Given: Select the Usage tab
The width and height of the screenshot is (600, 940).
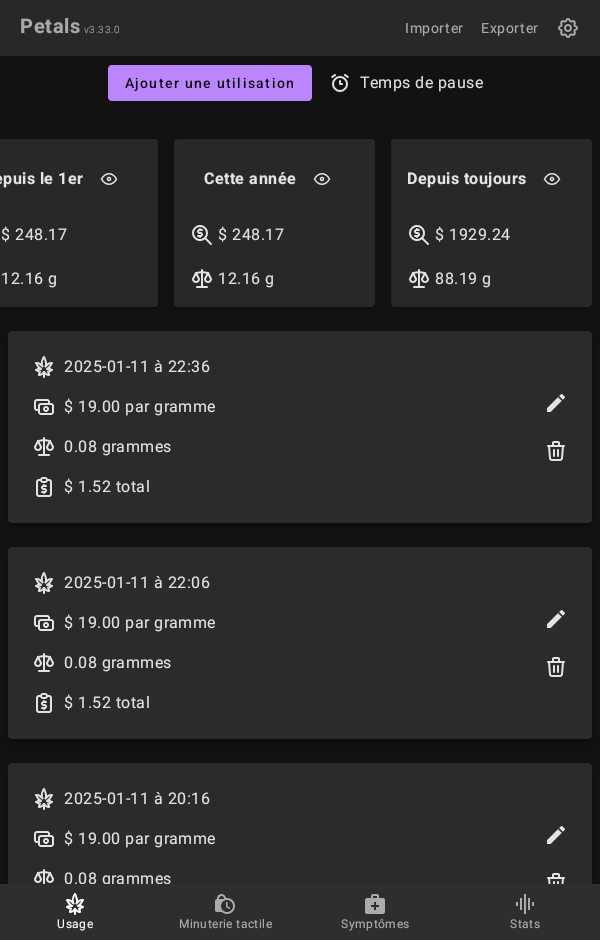Looking at the screenshot, I should (x=75, y=911).
